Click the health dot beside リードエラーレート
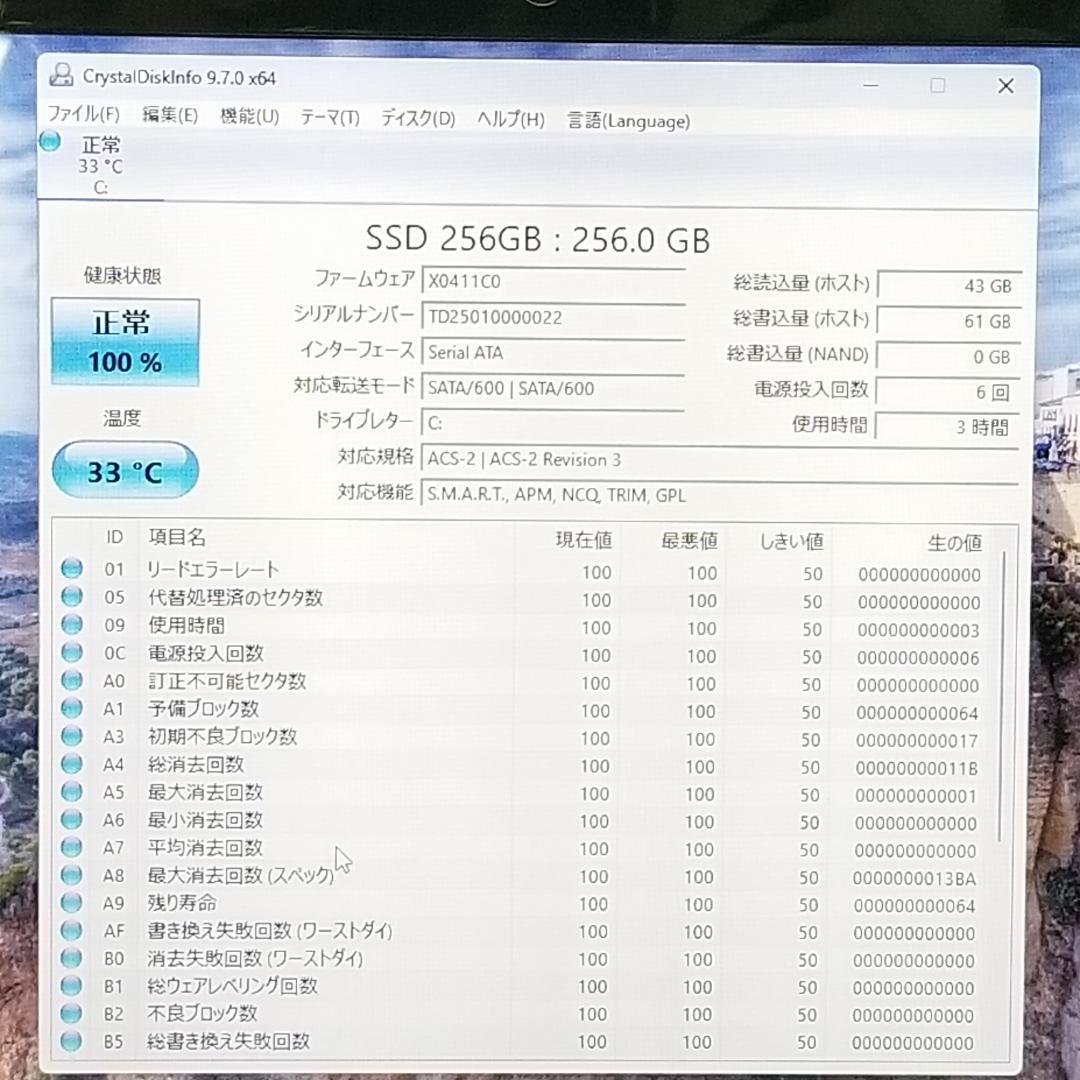Screen dimensions: 1080x1080 71,568
